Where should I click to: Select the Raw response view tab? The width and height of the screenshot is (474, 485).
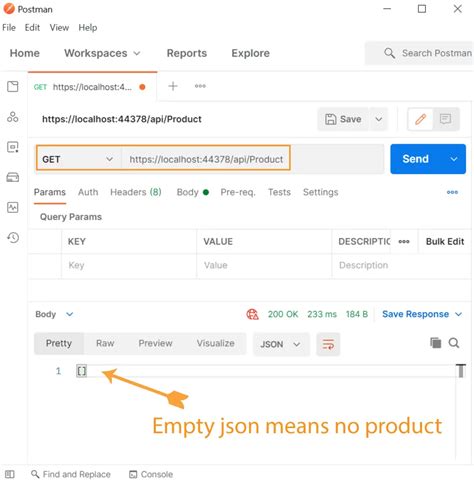(x=105, y=343)
